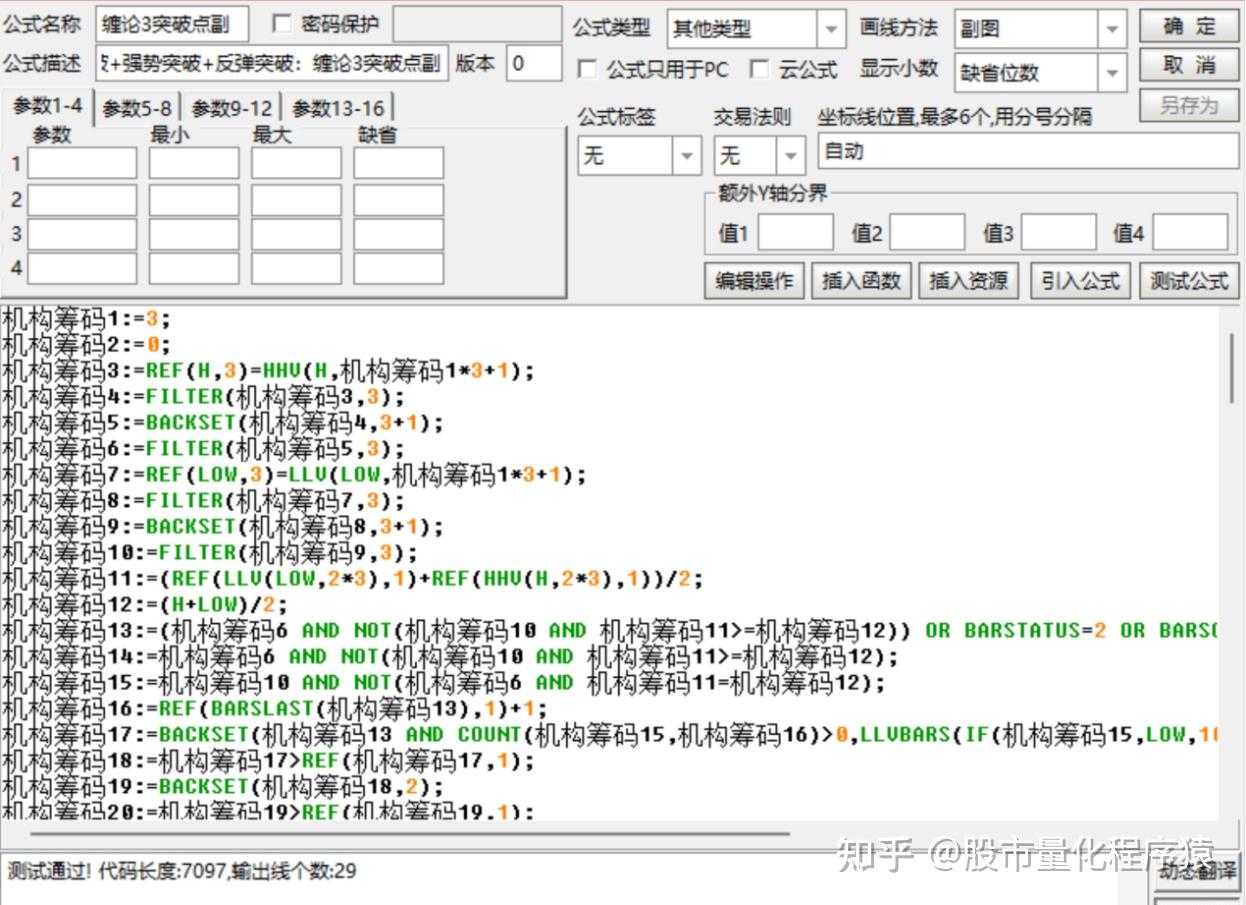Click the 值4 input field
Image resolution: width=1246 pixels, height=905 pixels.
(x=1190, y=232)
